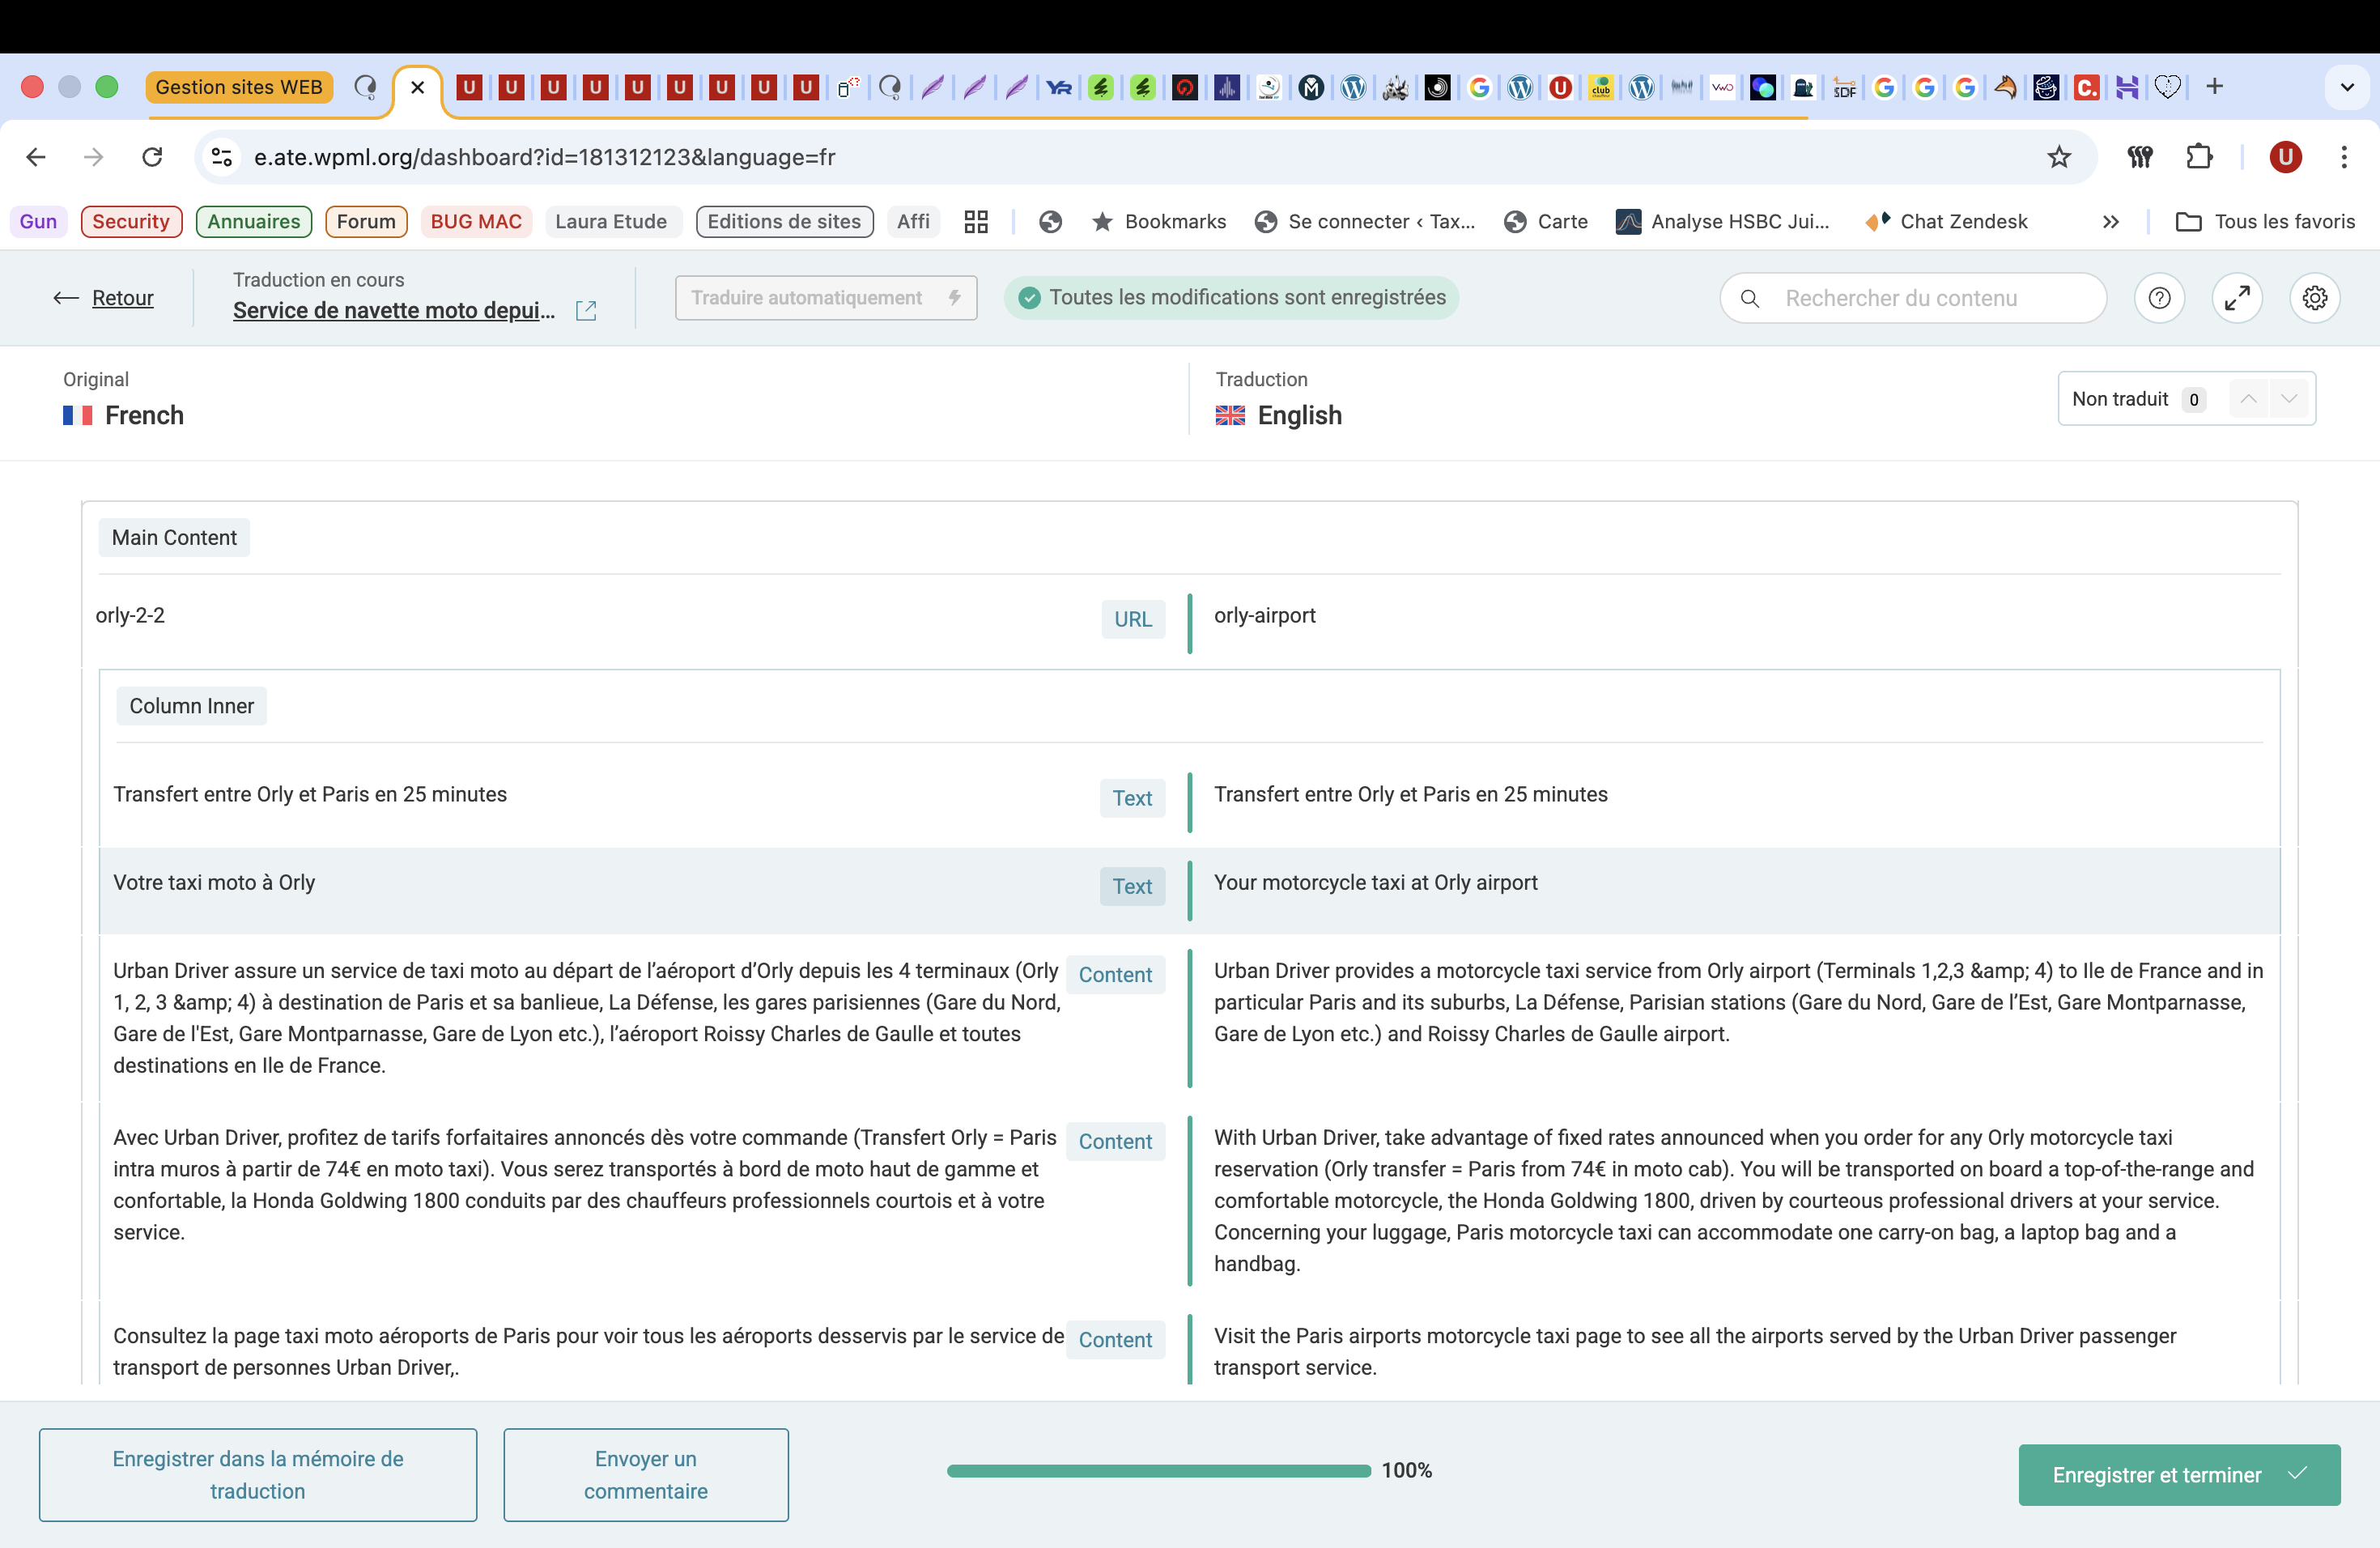Open Chrome three-dot menu

coord(2344,157)
